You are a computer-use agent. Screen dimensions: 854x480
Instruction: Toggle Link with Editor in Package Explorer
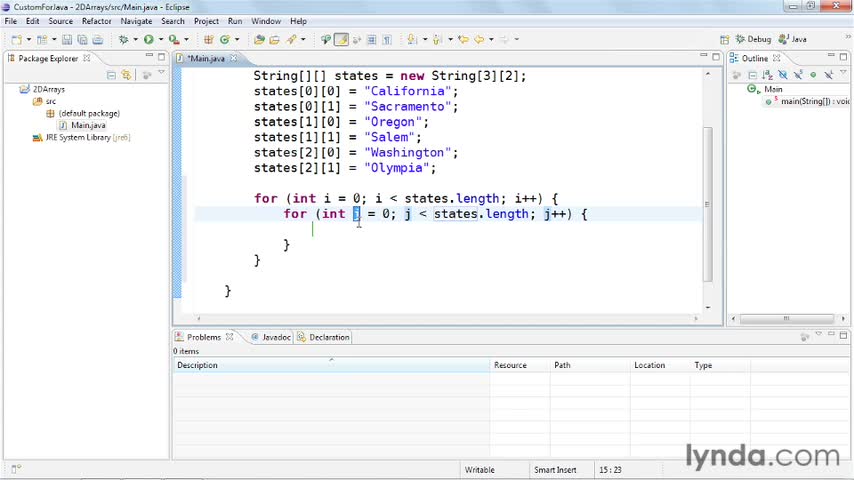[127, 75]
